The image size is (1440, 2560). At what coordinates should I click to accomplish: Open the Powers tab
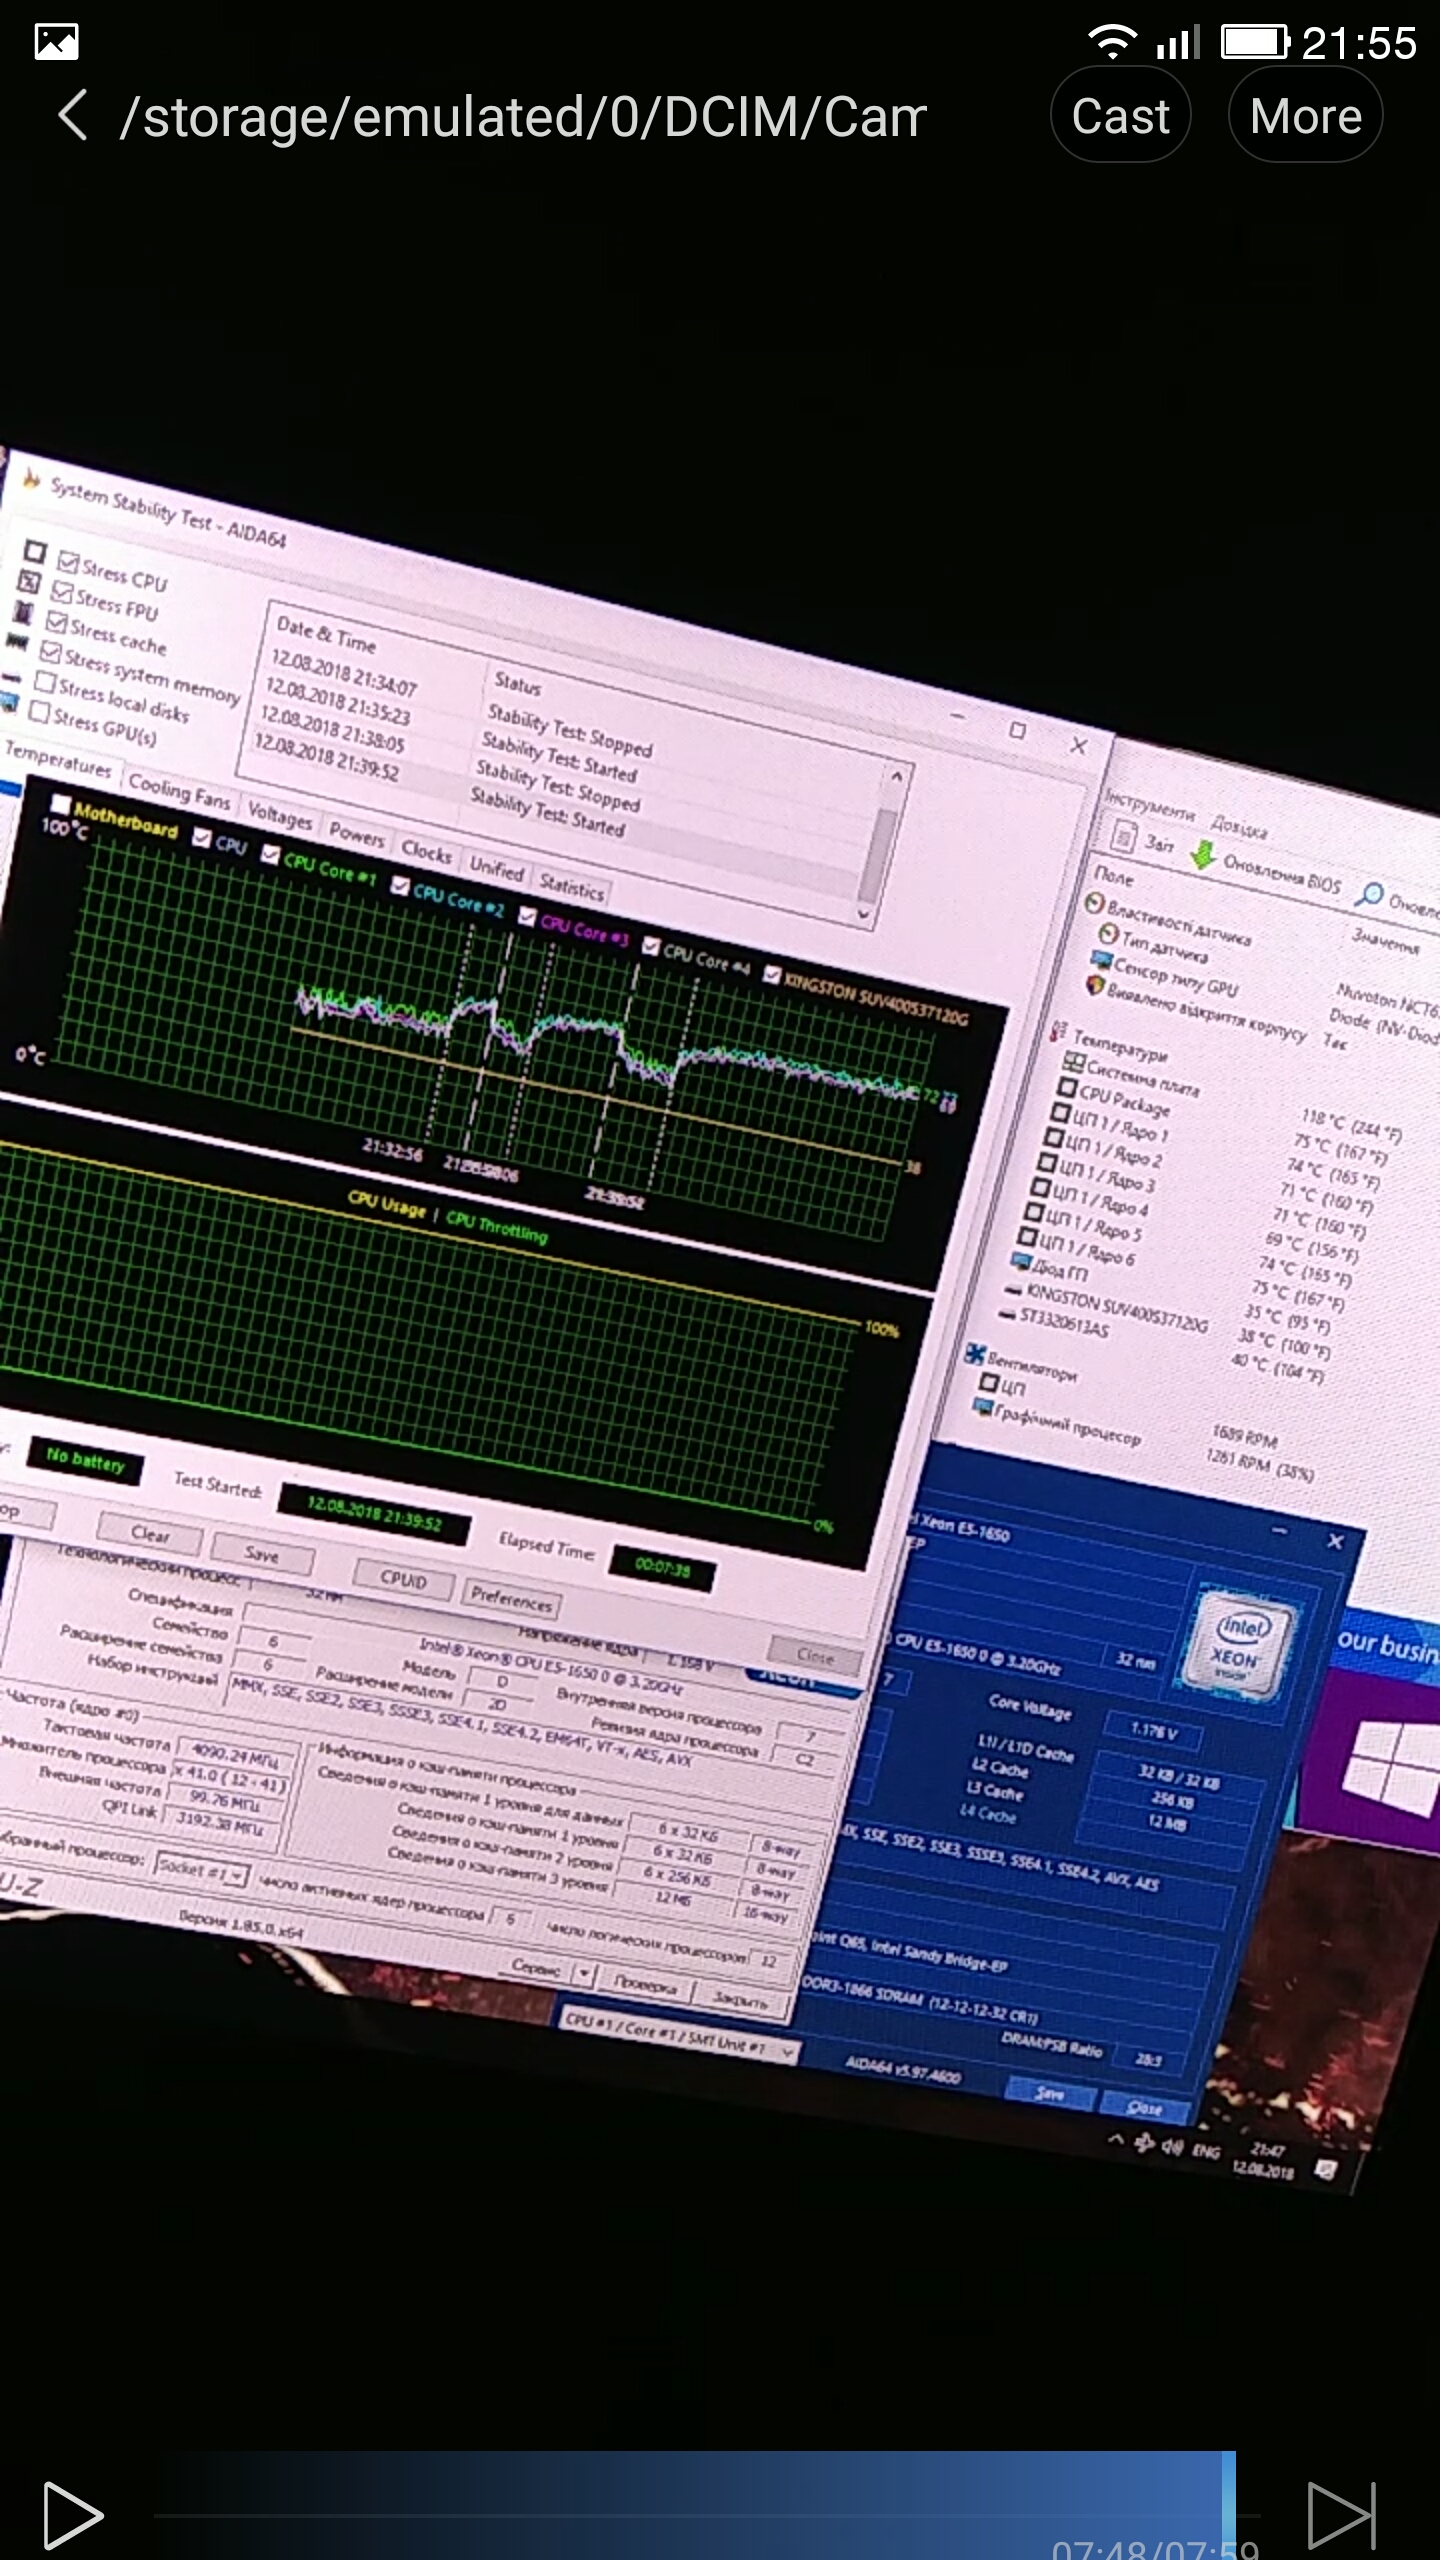tap(357, 835)
